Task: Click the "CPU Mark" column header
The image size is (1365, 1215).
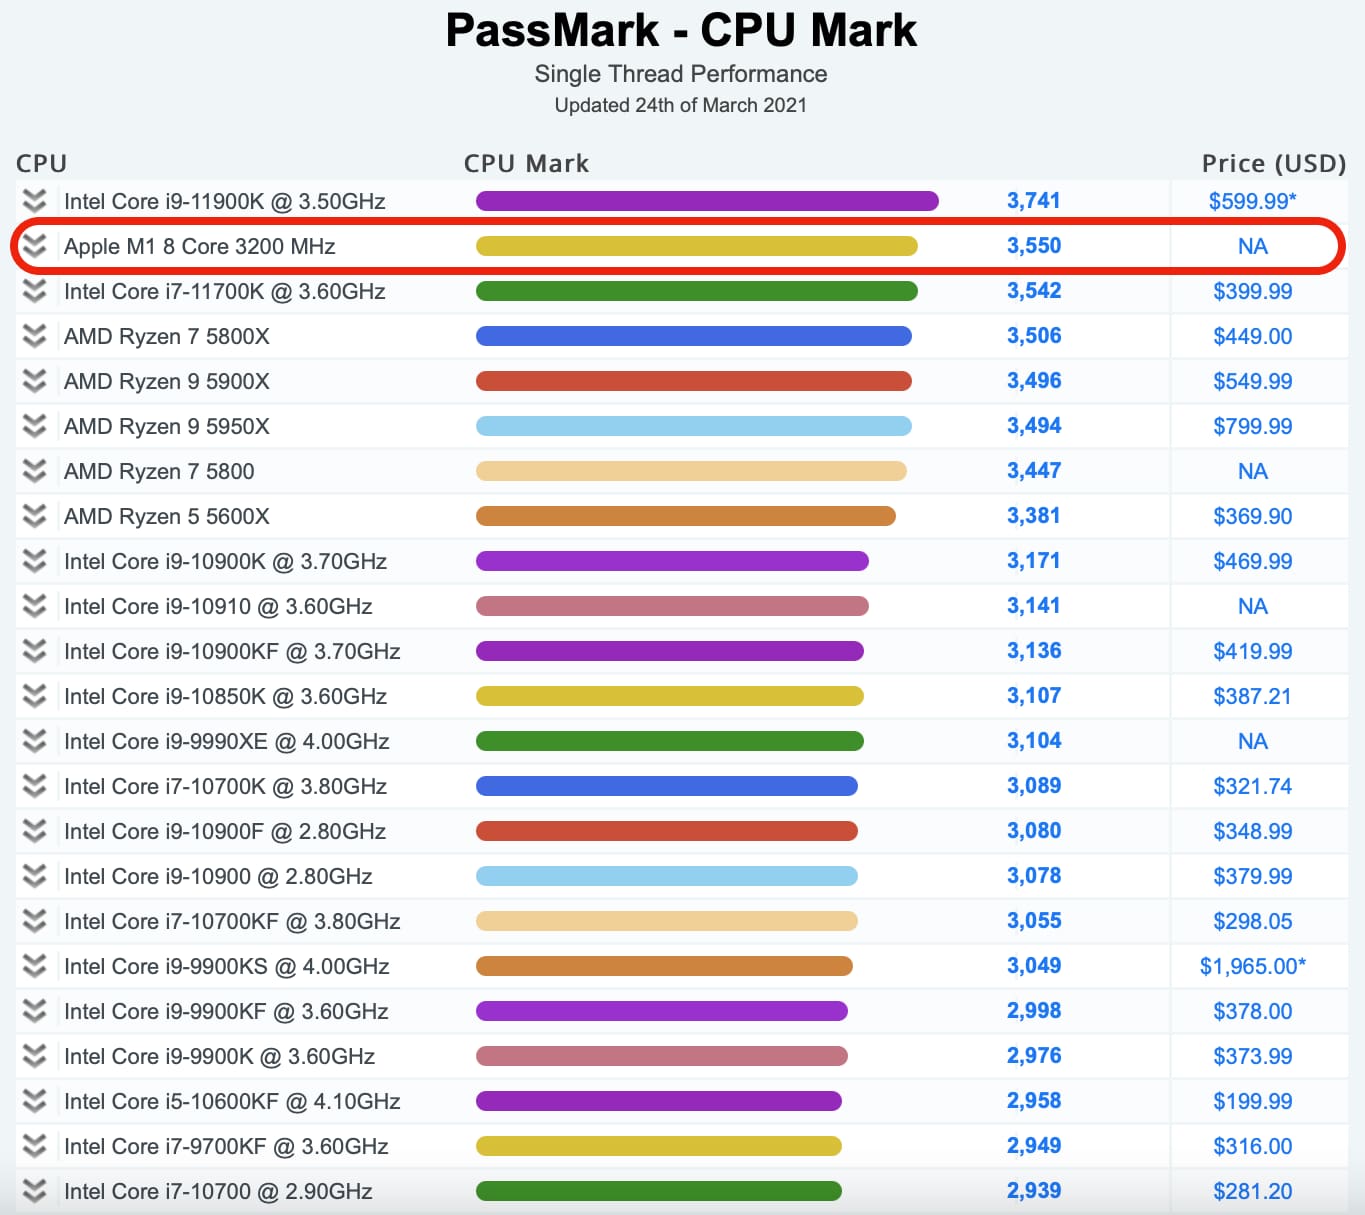Action: (526, 163)
